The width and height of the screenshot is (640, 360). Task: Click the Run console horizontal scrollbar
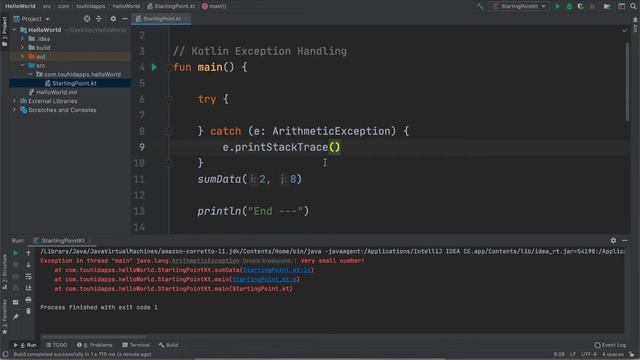[x=93, y=337]
